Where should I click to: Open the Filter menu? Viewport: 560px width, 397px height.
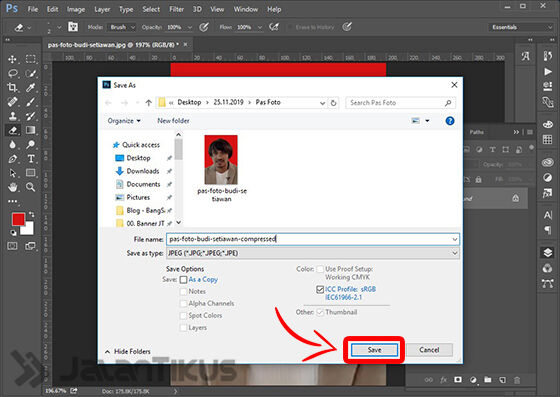(176, 9)
